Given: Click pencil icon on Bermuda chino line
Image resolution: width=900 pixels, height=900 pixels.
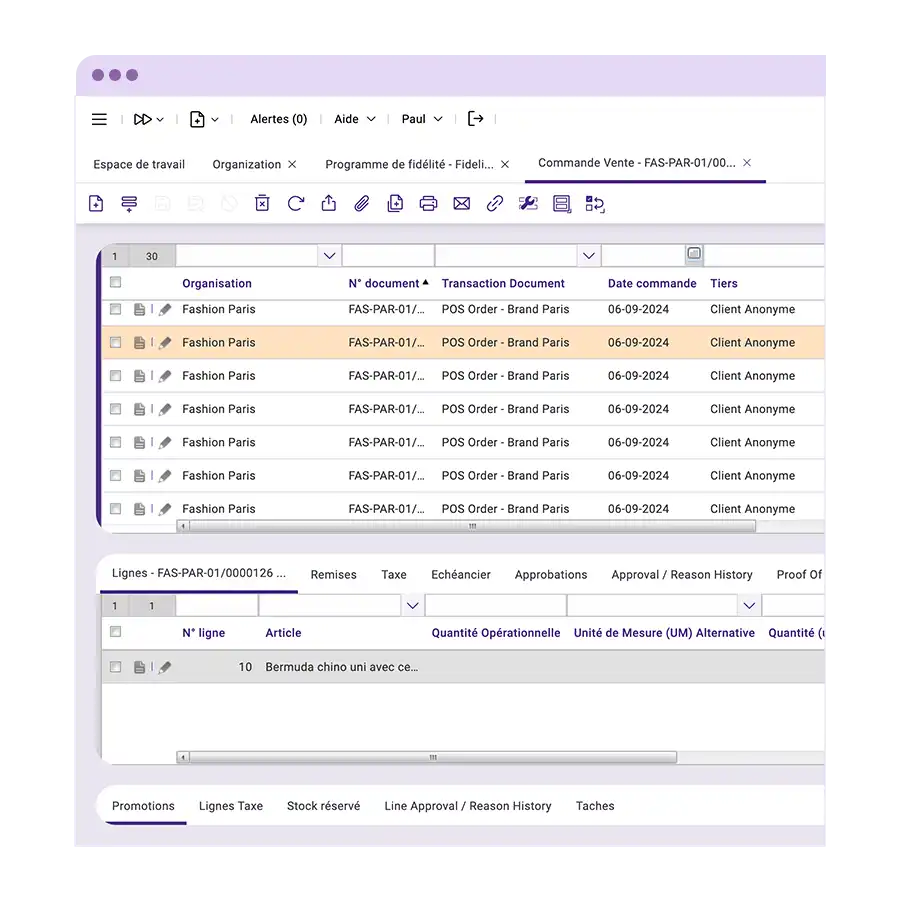Looking at the screenshot, I should 165,667.
